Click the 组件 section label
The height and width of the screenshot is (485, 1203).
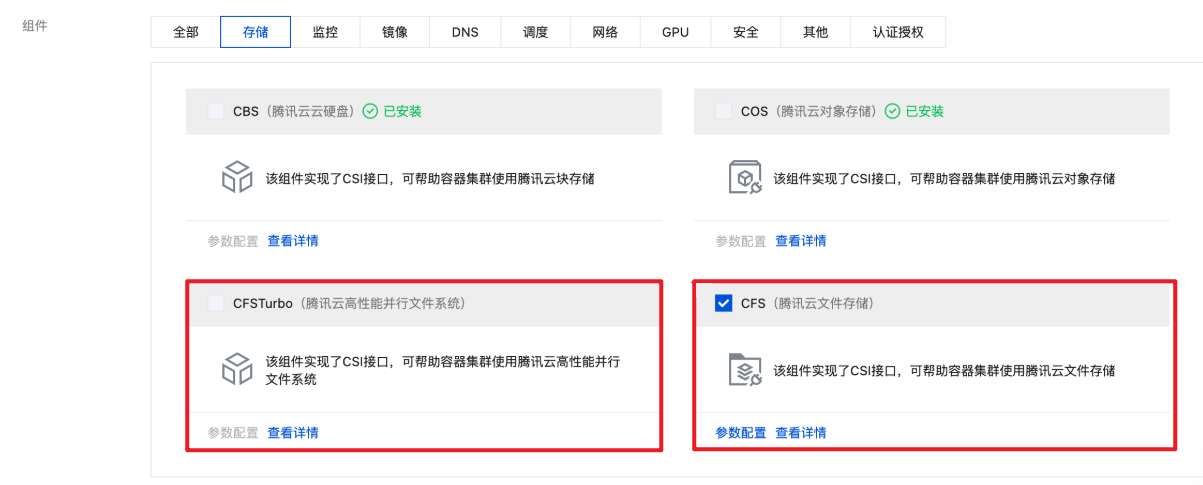[35, 26]
